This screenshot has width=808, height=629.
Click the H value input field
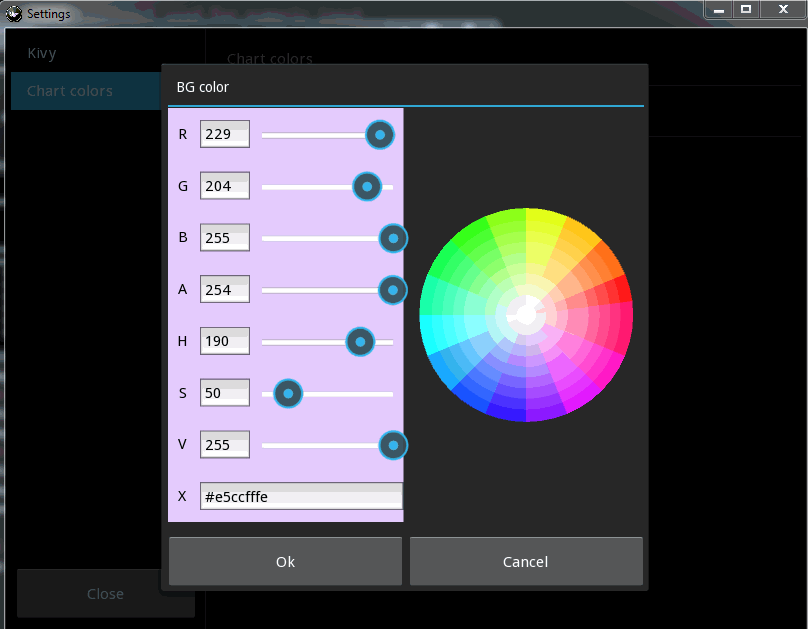(x=225, y=341)
